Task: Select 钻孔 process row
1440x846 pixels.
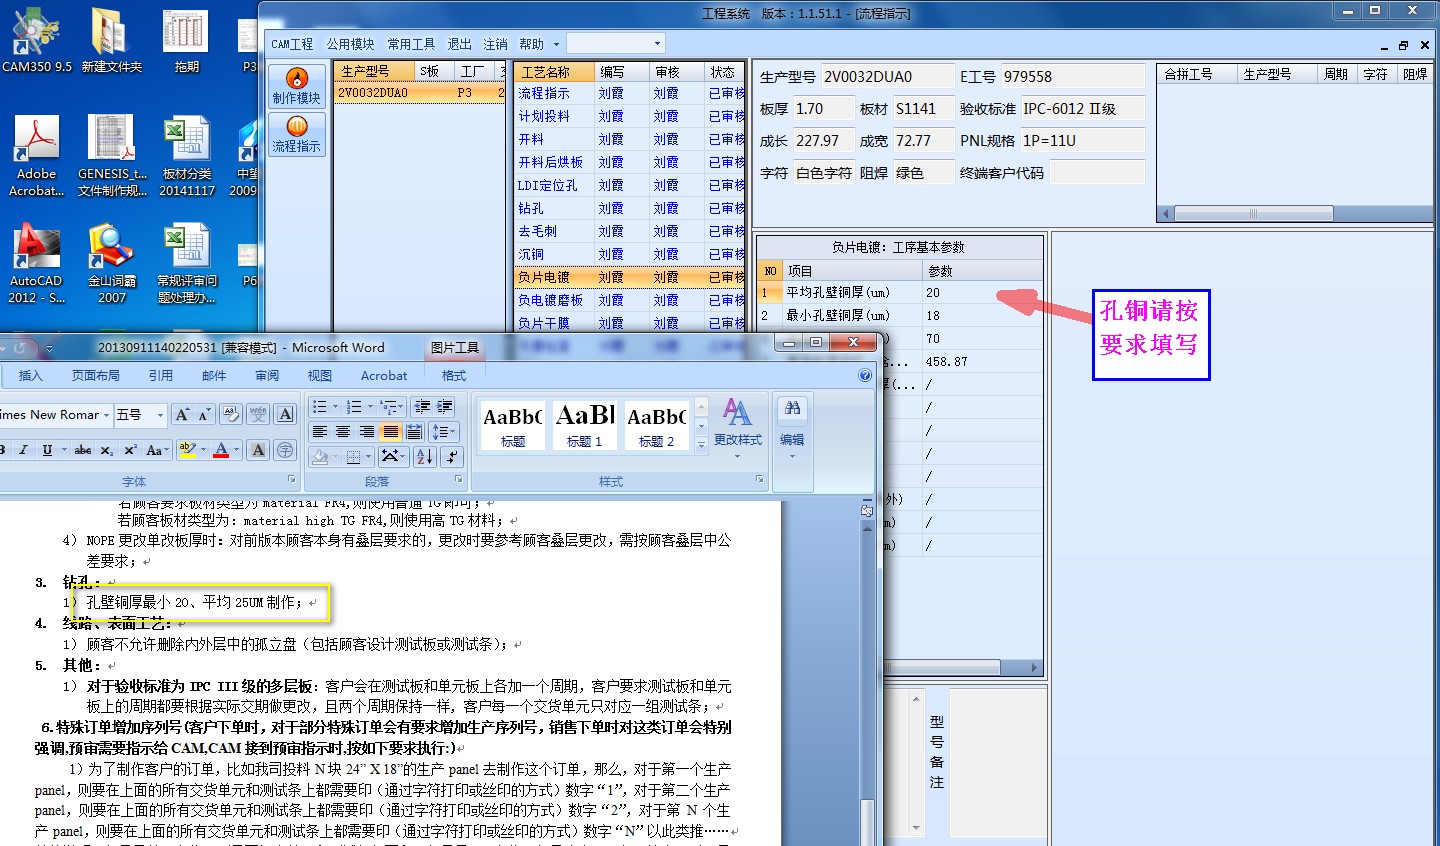Action: click(630, 208)
